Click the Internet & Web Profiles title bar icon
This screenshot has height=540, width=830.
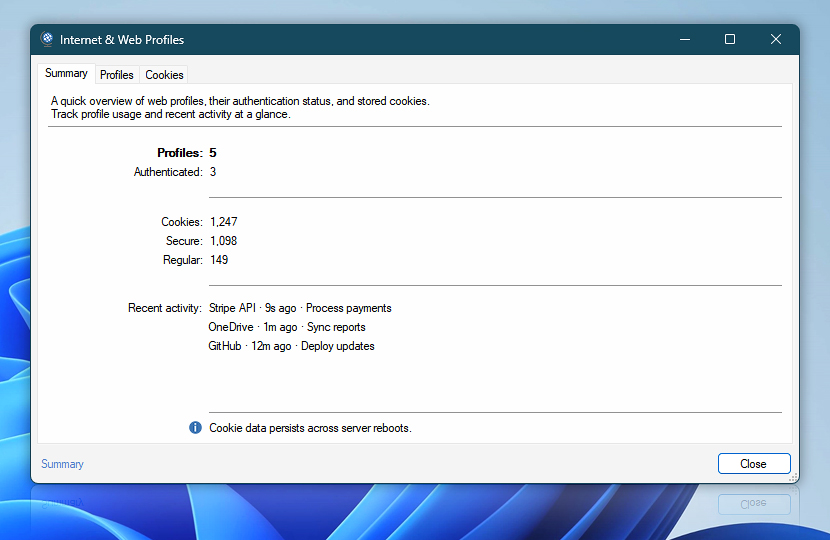[47, 39]
